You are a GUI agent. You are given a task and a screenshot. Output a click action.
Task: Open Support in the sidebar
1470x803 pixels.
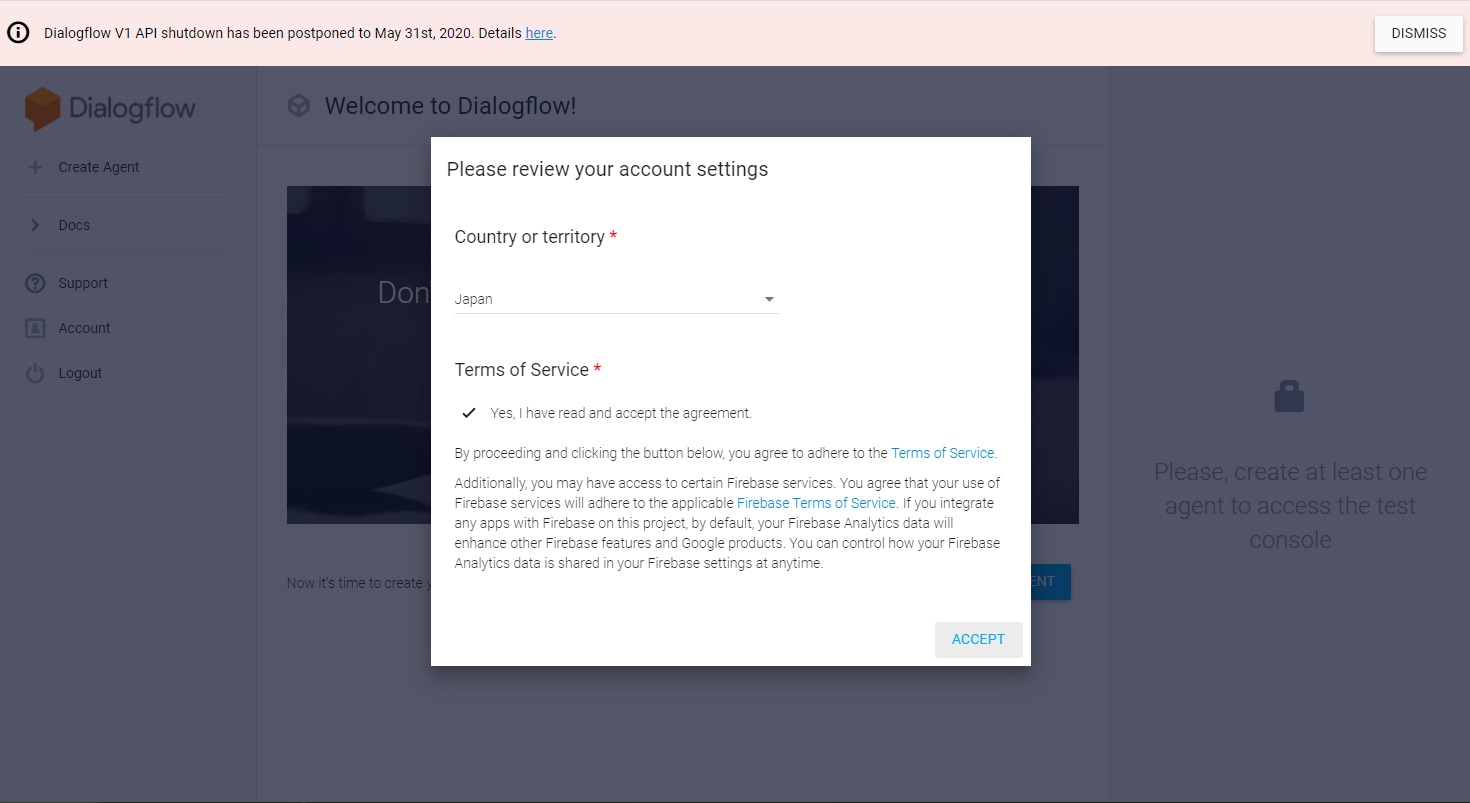pos(83,283)
